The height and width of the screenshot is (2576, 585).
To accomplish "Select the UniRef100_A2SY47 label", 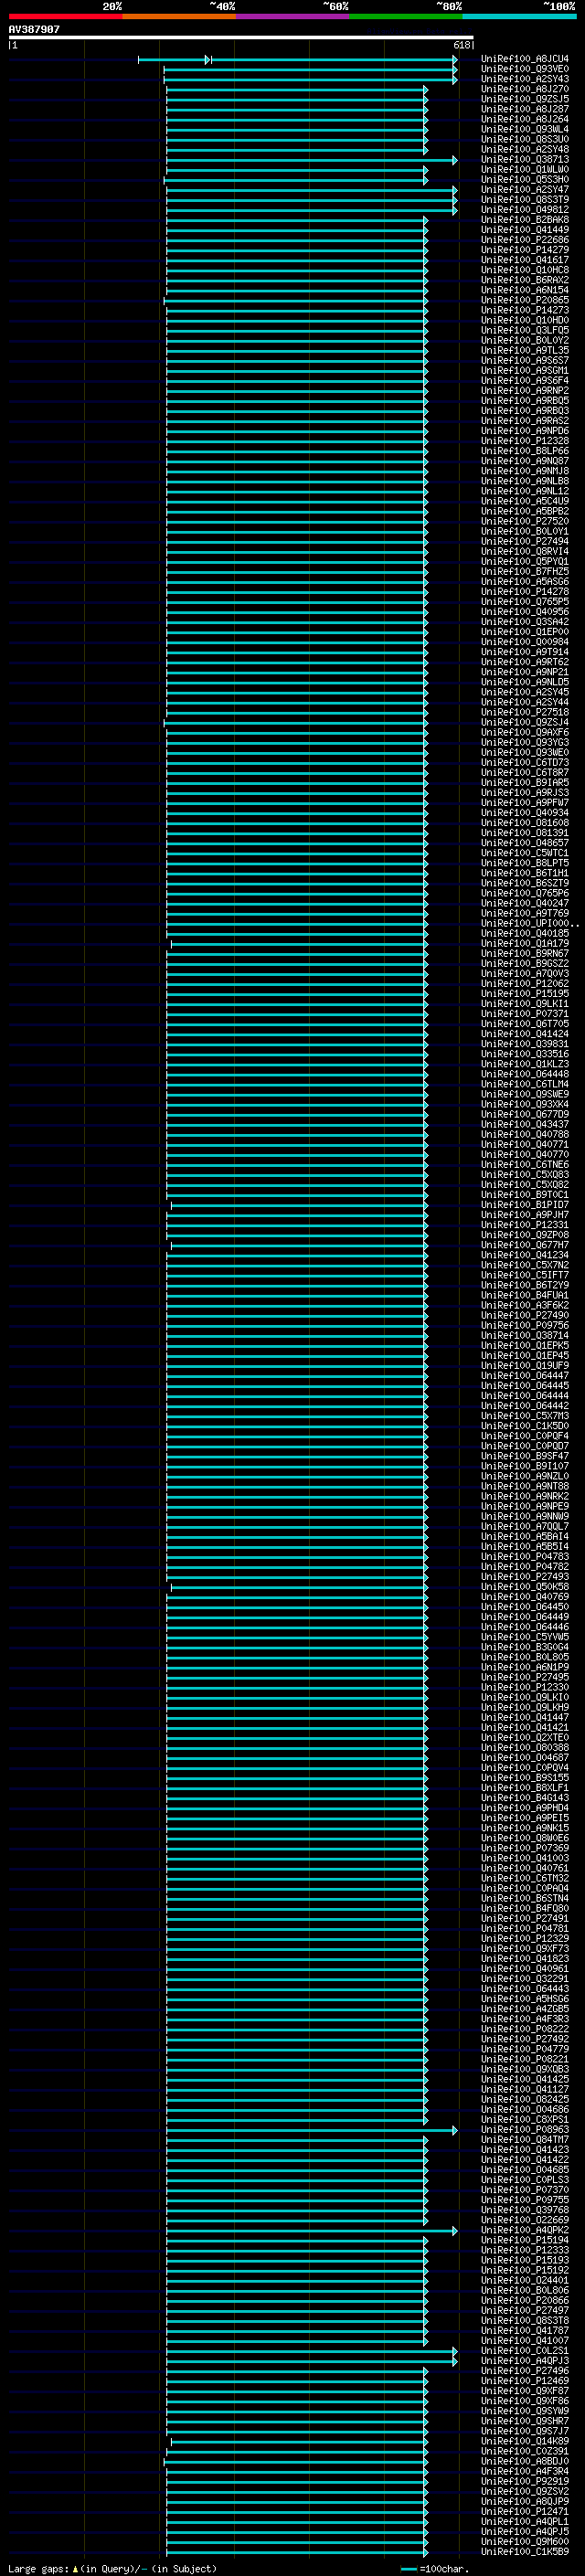I will coord(525,189).
